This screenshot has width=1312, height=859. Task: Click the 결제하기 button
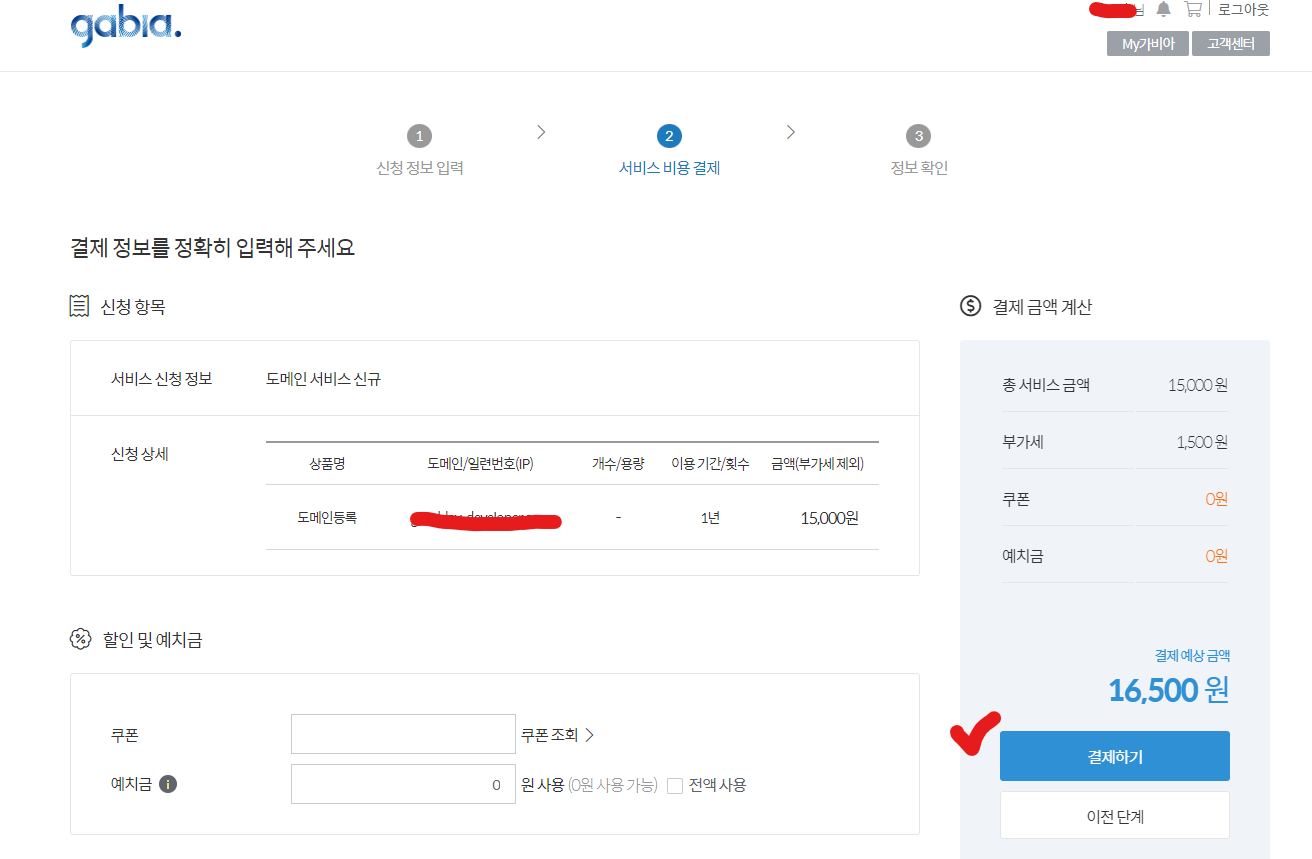1115,756
